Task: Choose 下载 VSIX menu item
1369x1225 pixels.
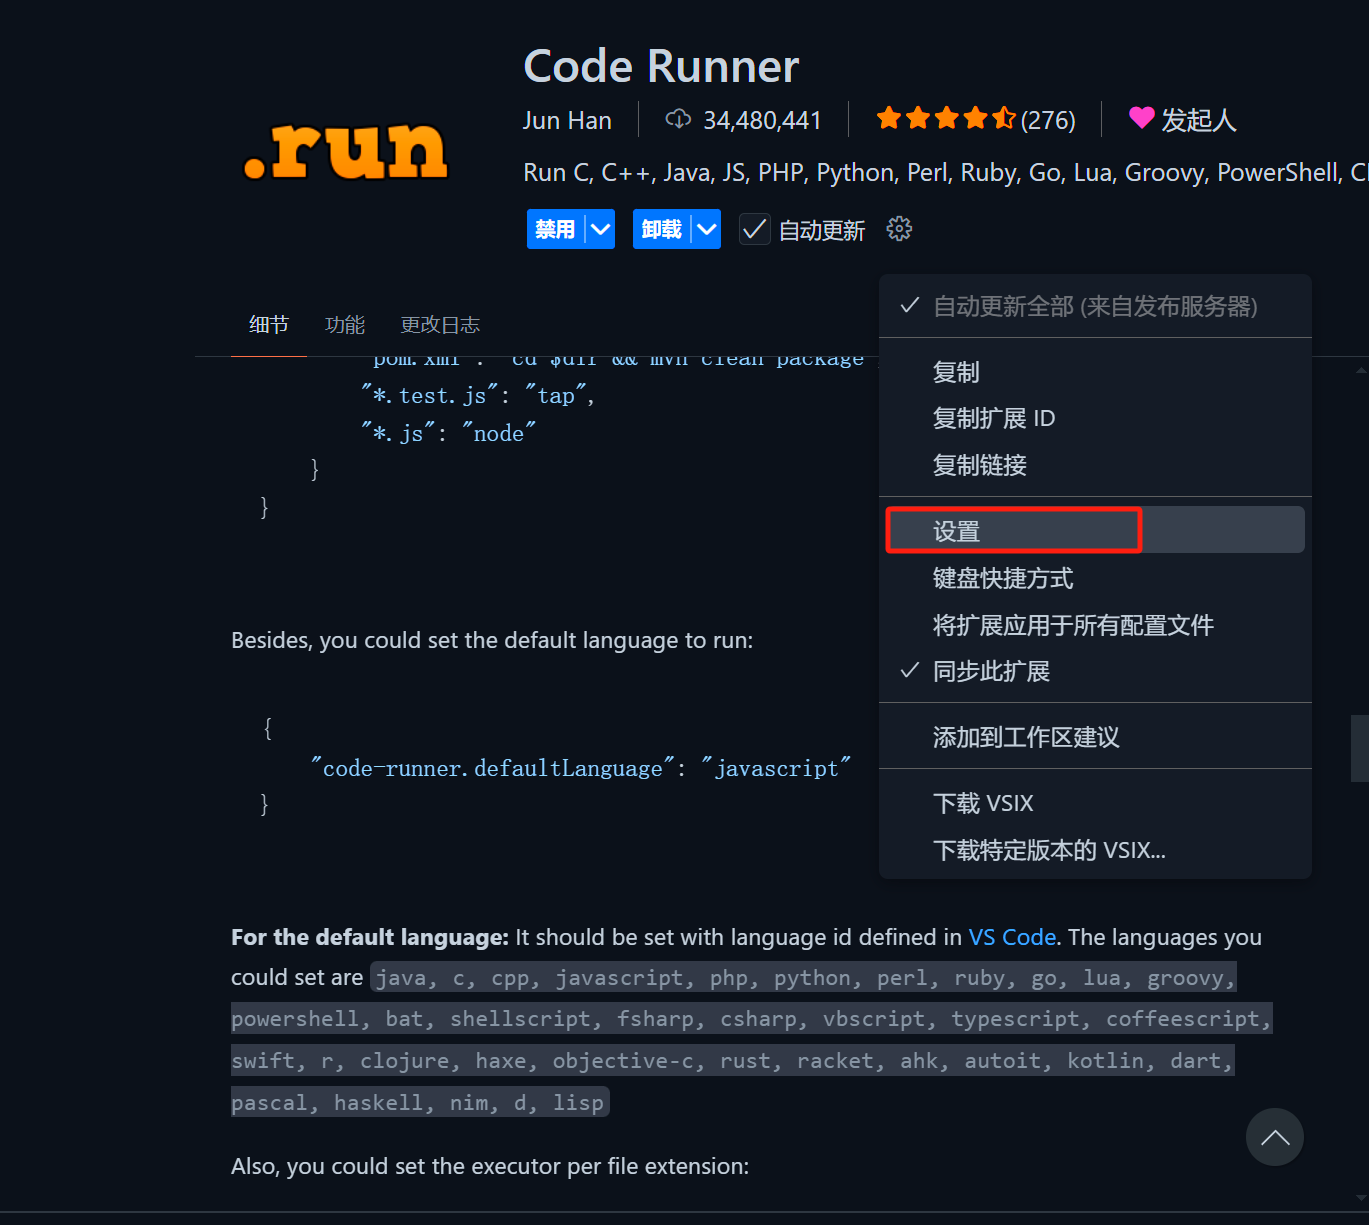Action: 1095,803
